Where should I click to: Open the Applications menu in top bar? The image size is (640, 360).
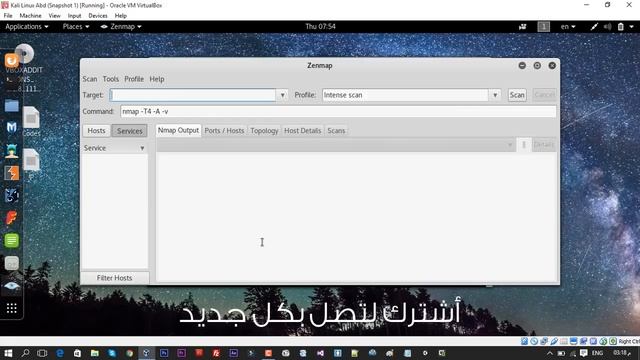[x=27, y=27]
